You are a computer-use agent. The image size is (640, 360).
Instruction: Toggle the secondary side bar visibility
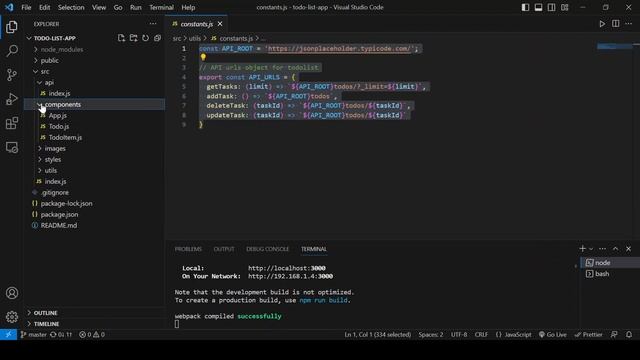click(551, 7)
